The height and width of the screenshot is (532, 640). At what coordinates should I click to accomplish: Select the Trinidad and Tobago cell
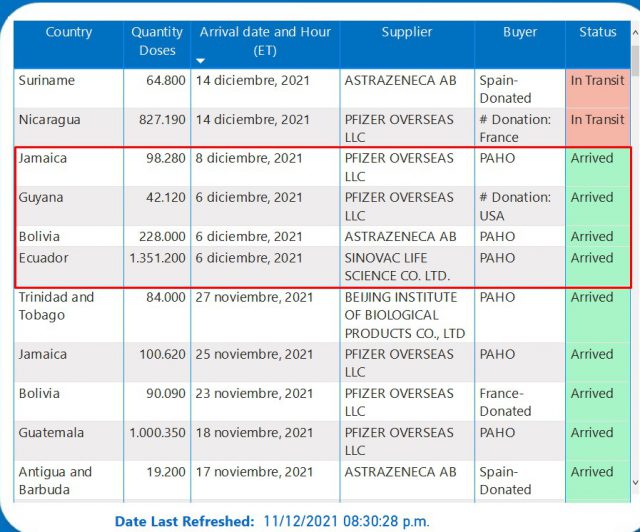pyautogui.click(x=56, y=306)
